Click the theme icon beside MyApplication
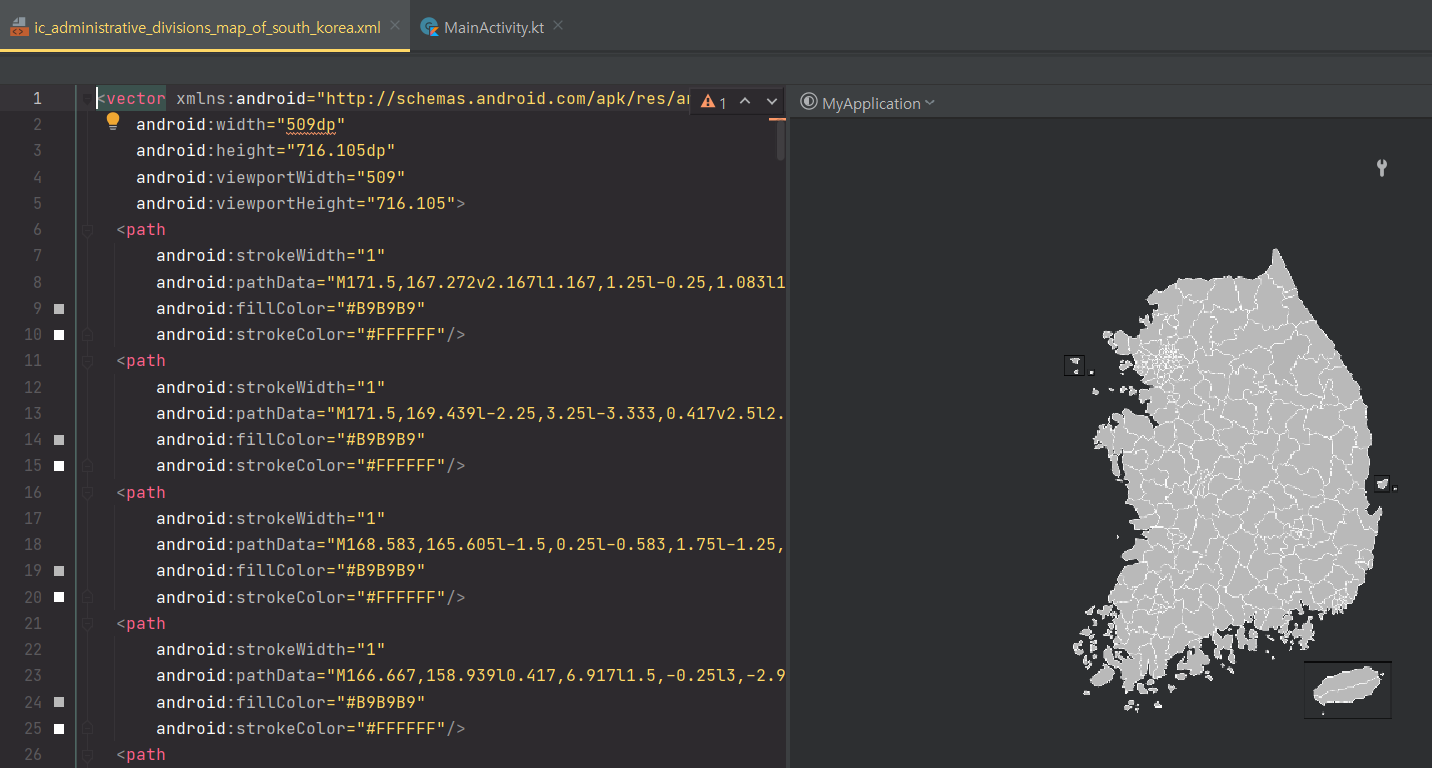This screenshot has height=768, width=1432. (x=808, y=102)
